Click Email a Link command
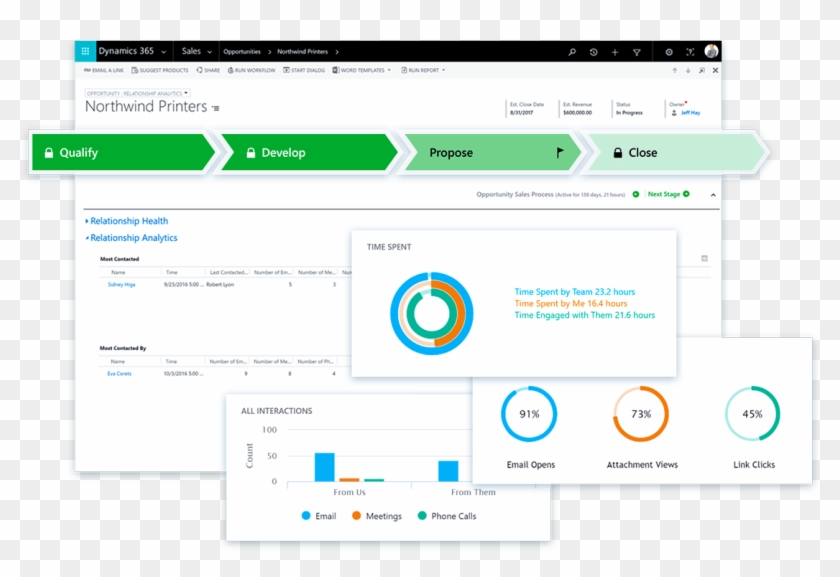The width and height of the screenshot is (840, 577). pos(103,70)
